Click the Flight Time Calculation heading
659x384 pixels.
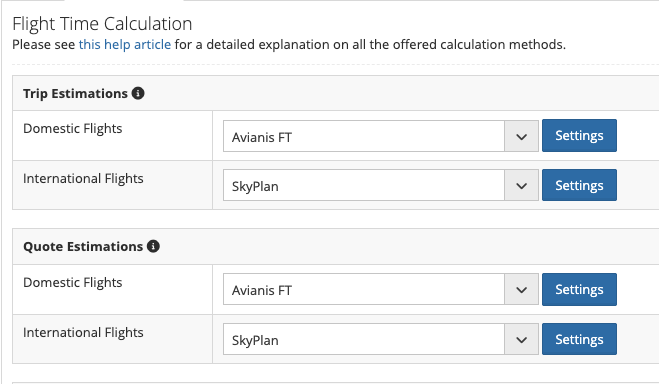point(102,24)
